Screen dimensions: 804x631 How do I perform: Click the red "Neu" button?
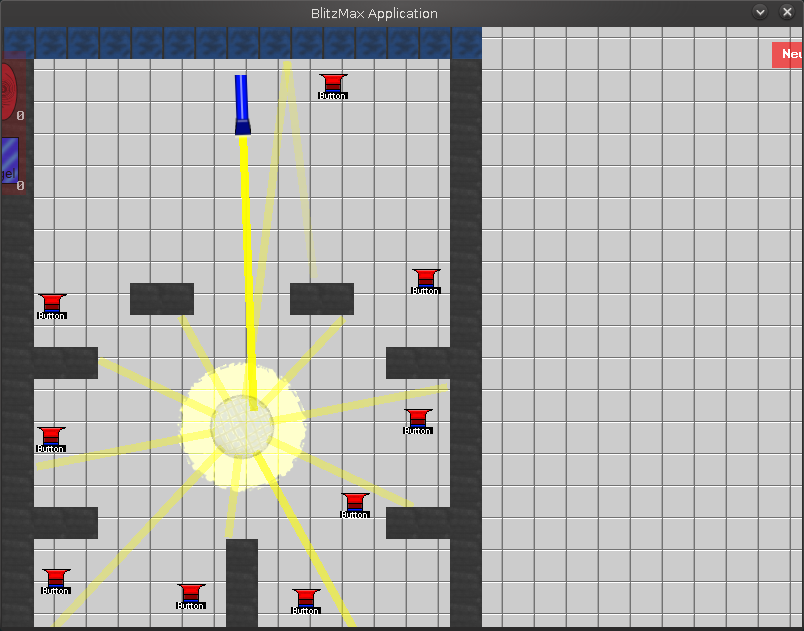(x=788, y=55)
